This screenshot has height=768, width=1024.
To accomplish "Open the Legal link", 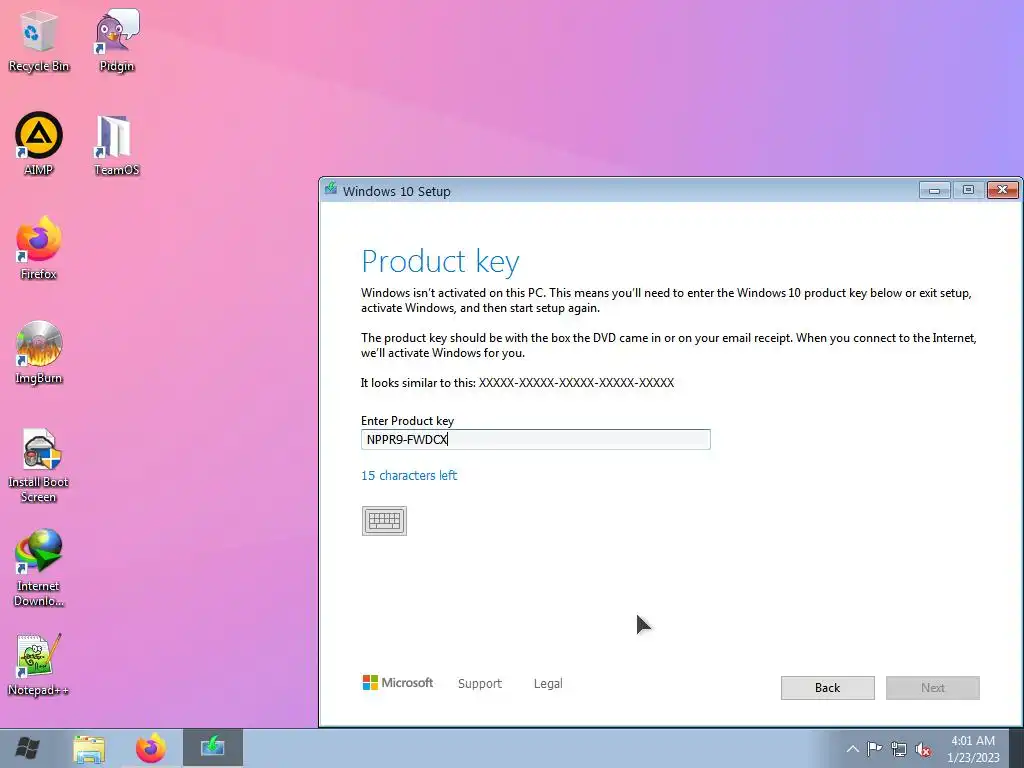I will coord(548,683).
